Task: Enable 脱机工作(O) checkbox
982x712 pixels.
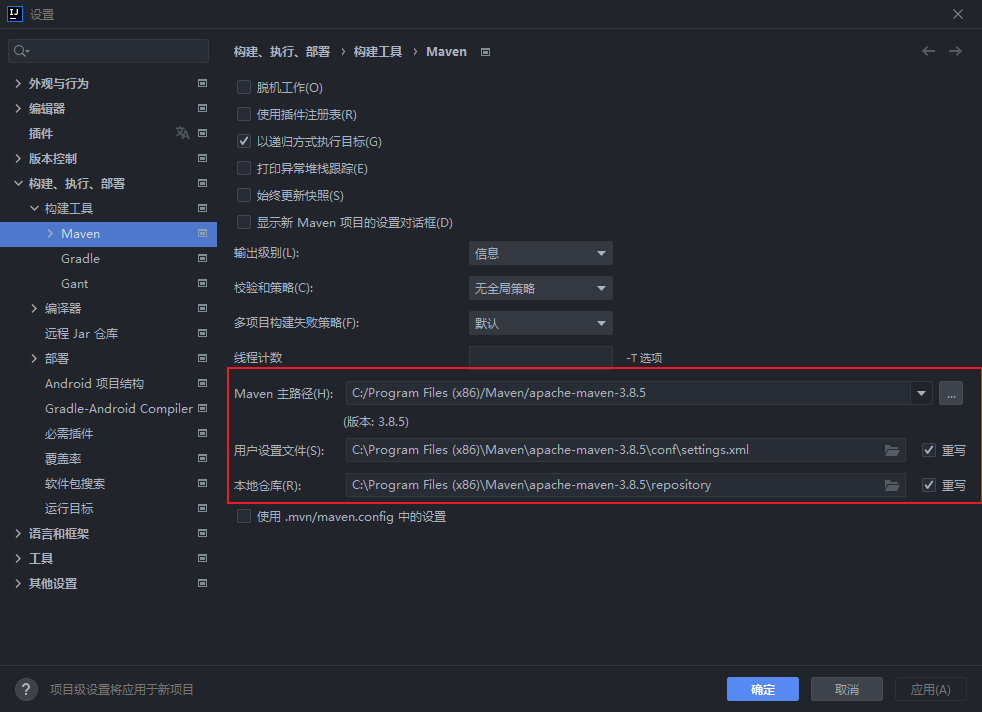Action: click(244, 87)
